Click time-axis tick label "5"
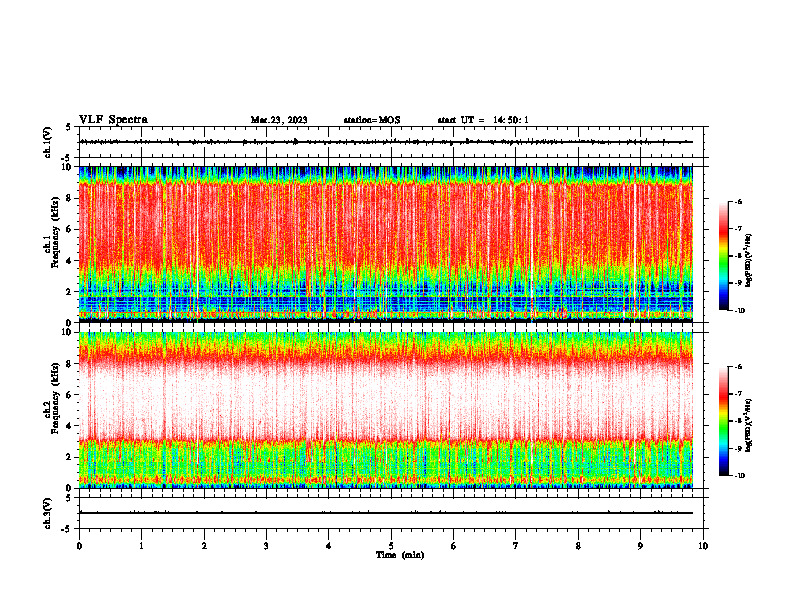The image size is (792, 612). pyautogui.click(x=391, y=546)
